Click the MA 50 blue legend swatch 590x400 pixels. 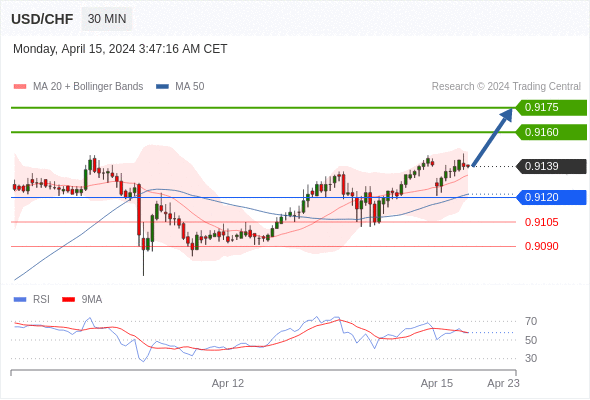pyautogui.click(x=162, y=87)
